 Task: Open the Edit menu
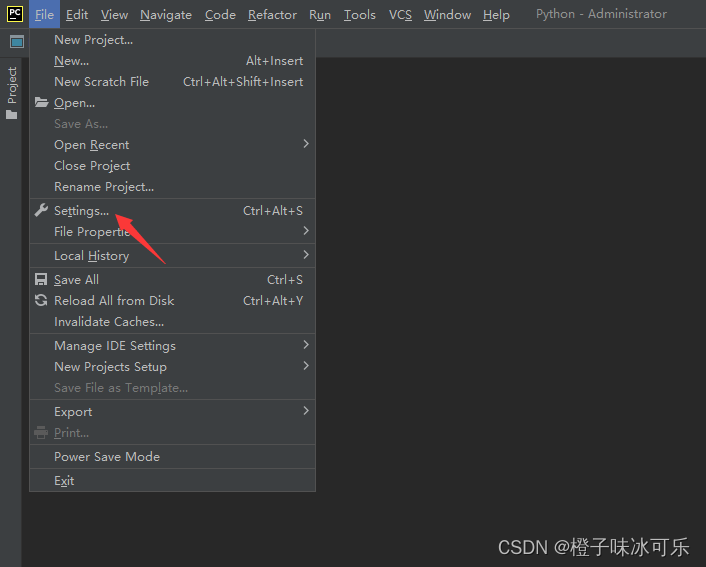[77, 14]
